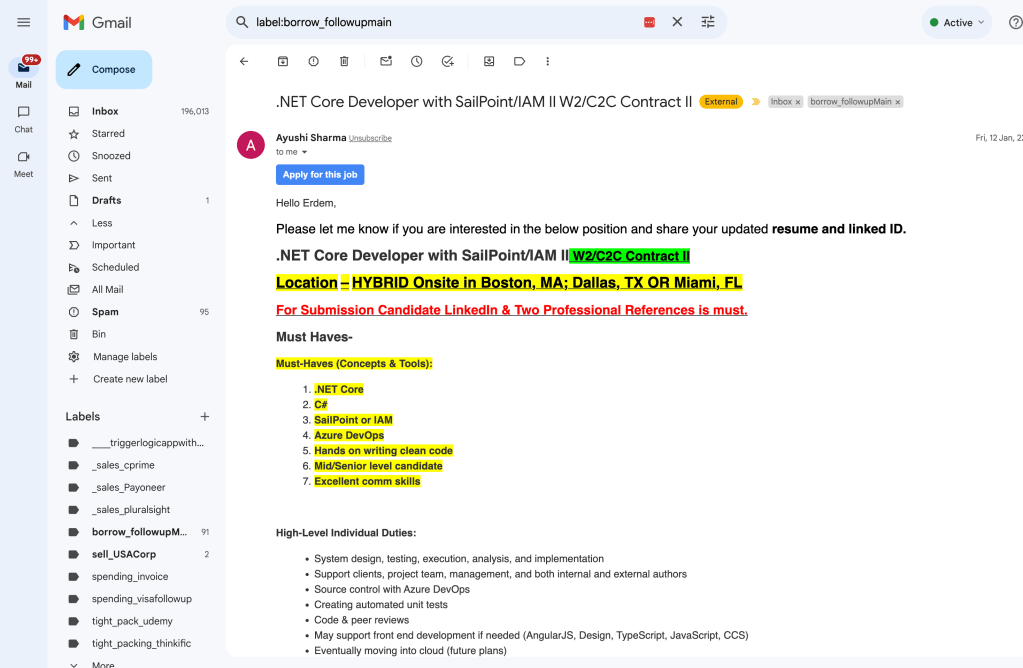Compose a new email

pyautogui.click(x=104, y=69)
